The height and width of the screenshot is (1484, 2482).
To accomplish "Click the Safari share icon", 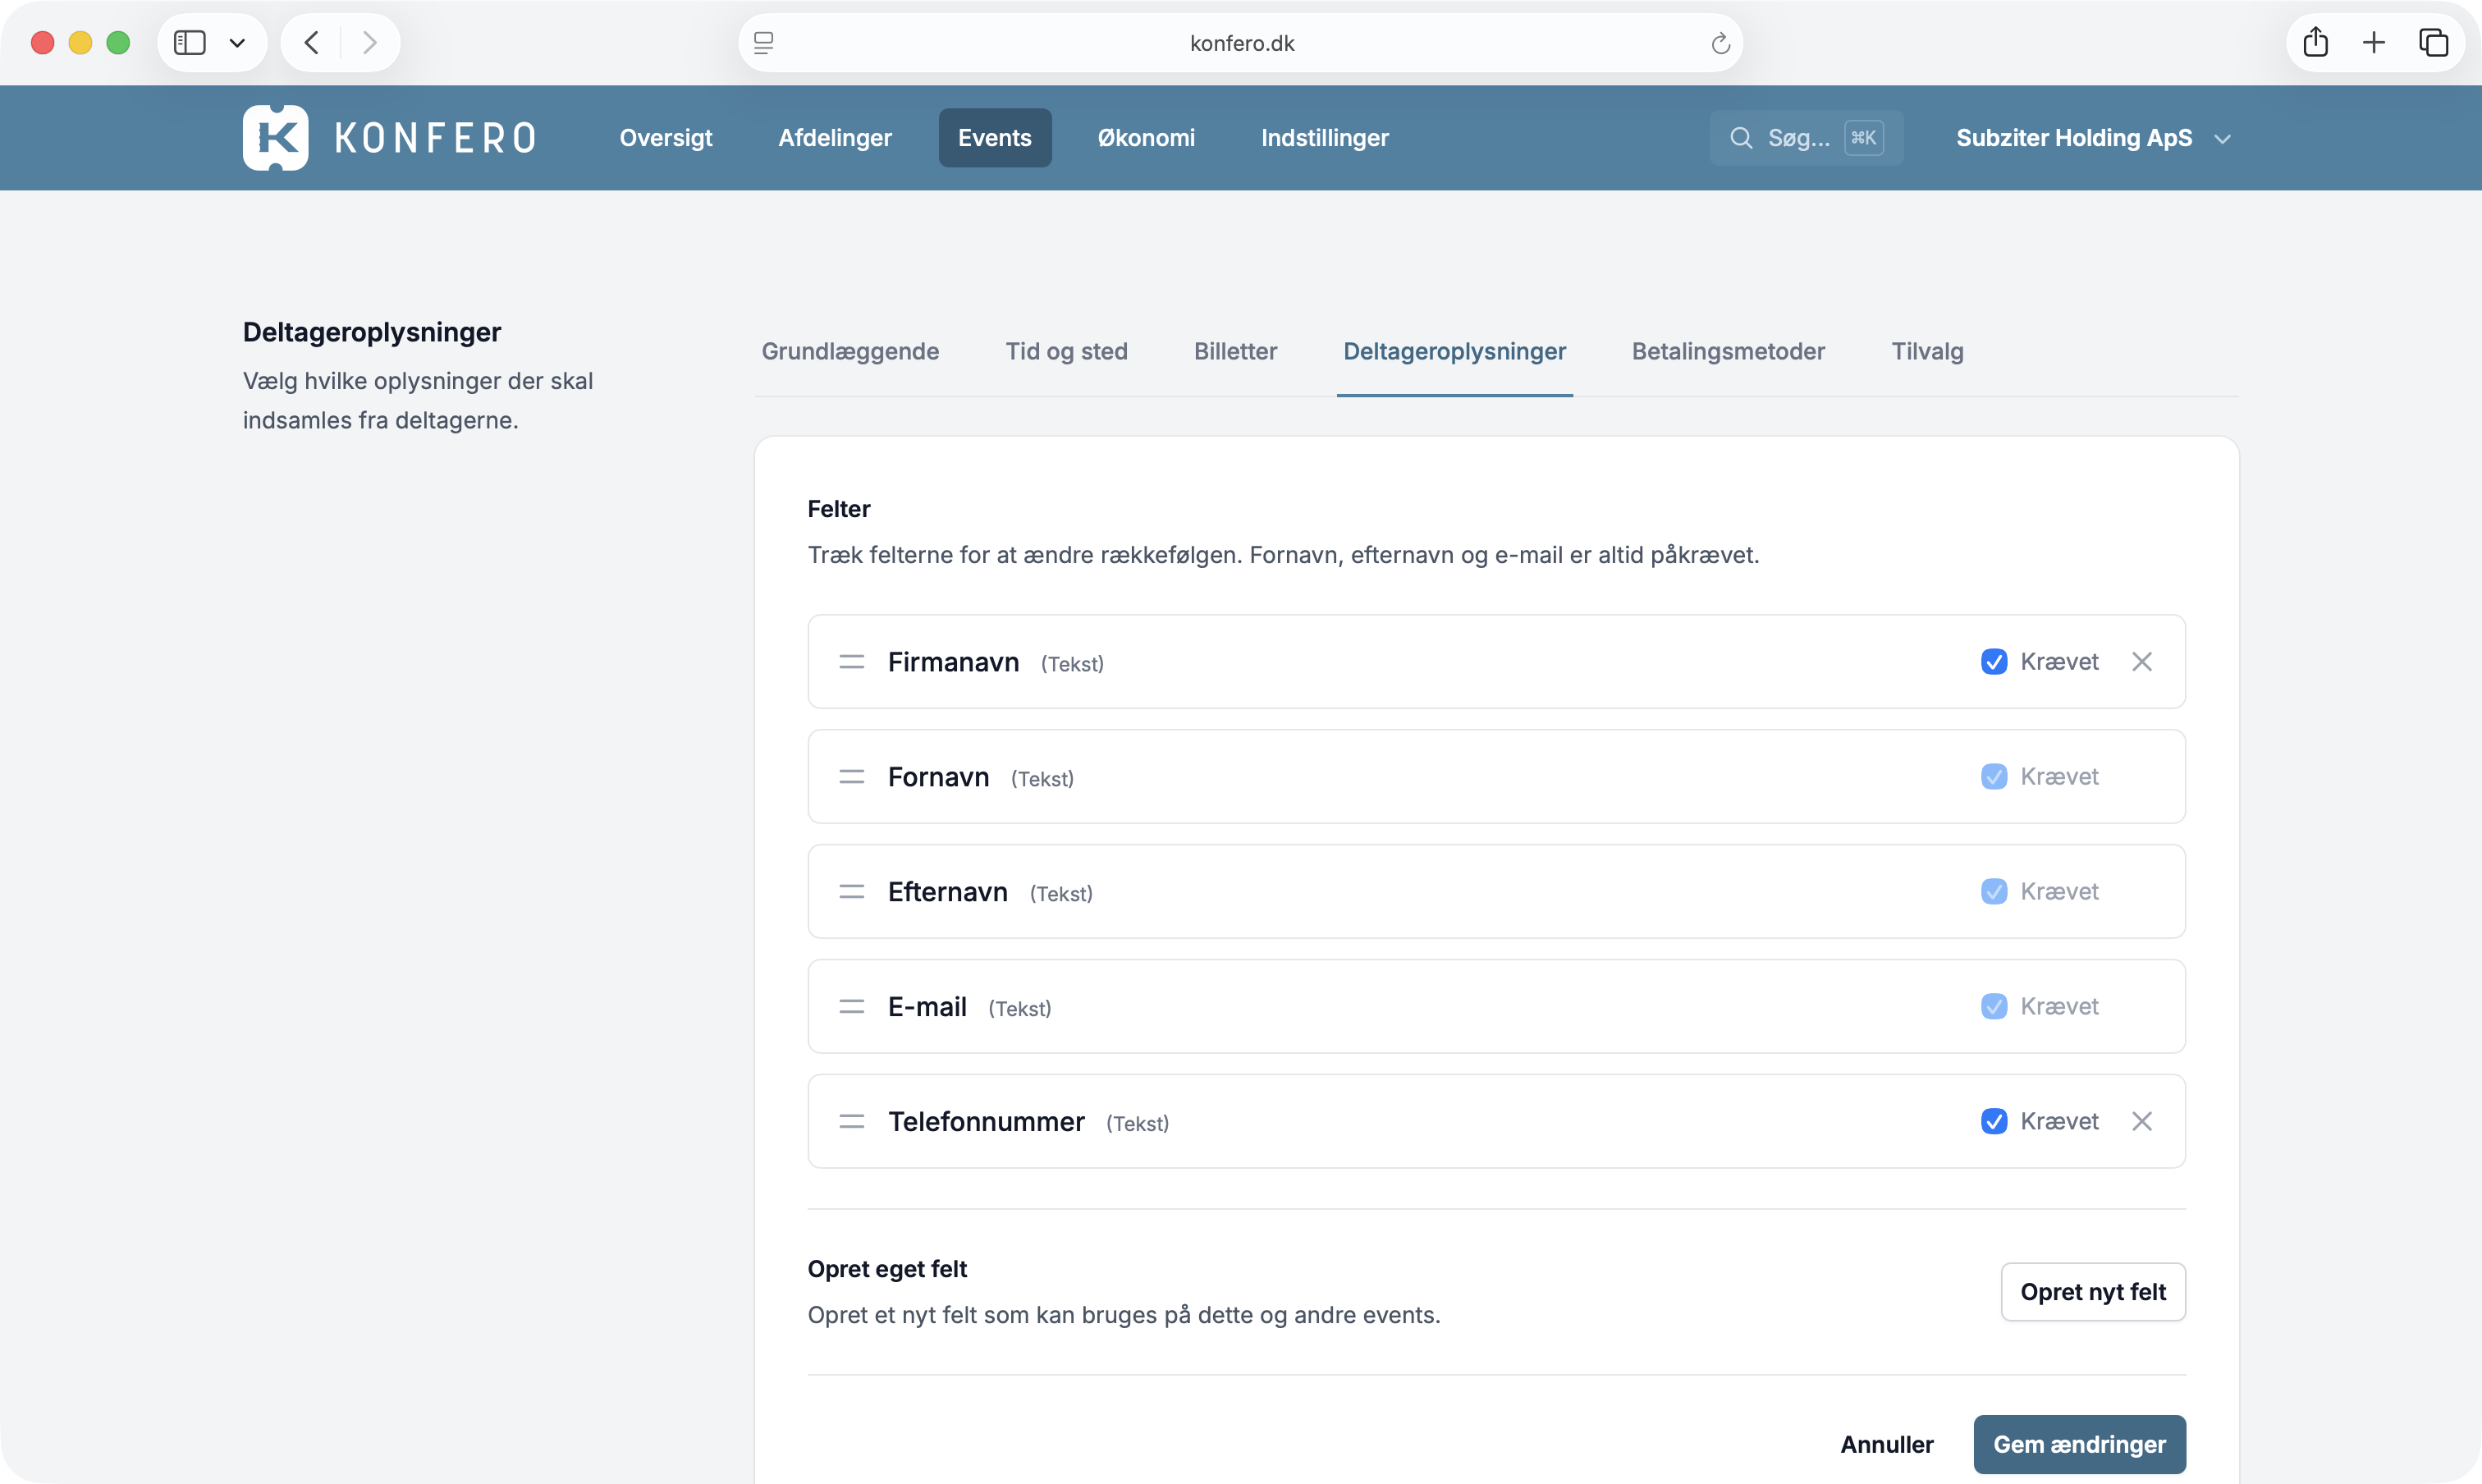I will [x=2315, y=43].
